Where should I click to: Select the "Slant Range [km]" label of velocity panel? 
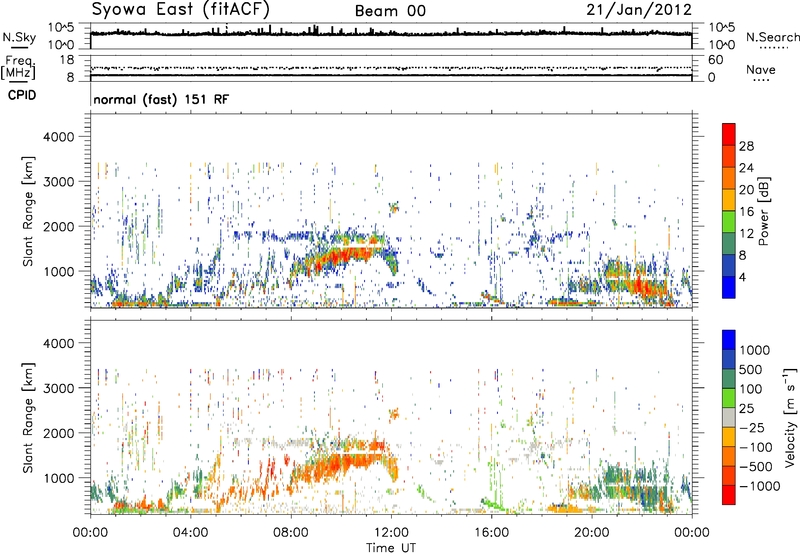[x=28, y=417]
